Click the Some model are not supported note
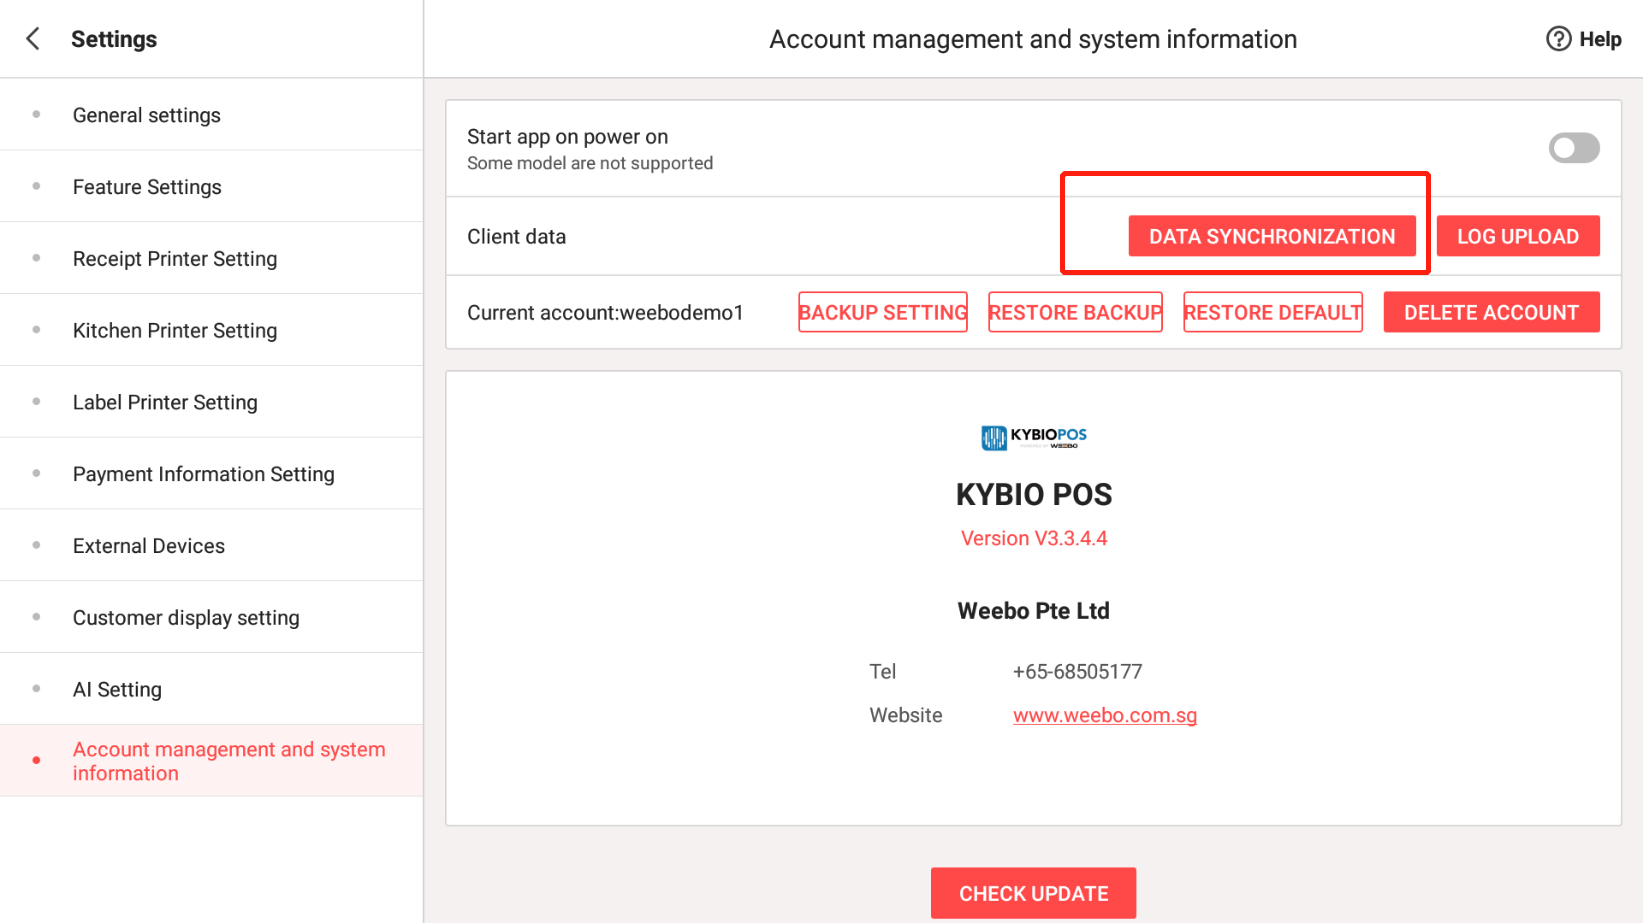 590,163
